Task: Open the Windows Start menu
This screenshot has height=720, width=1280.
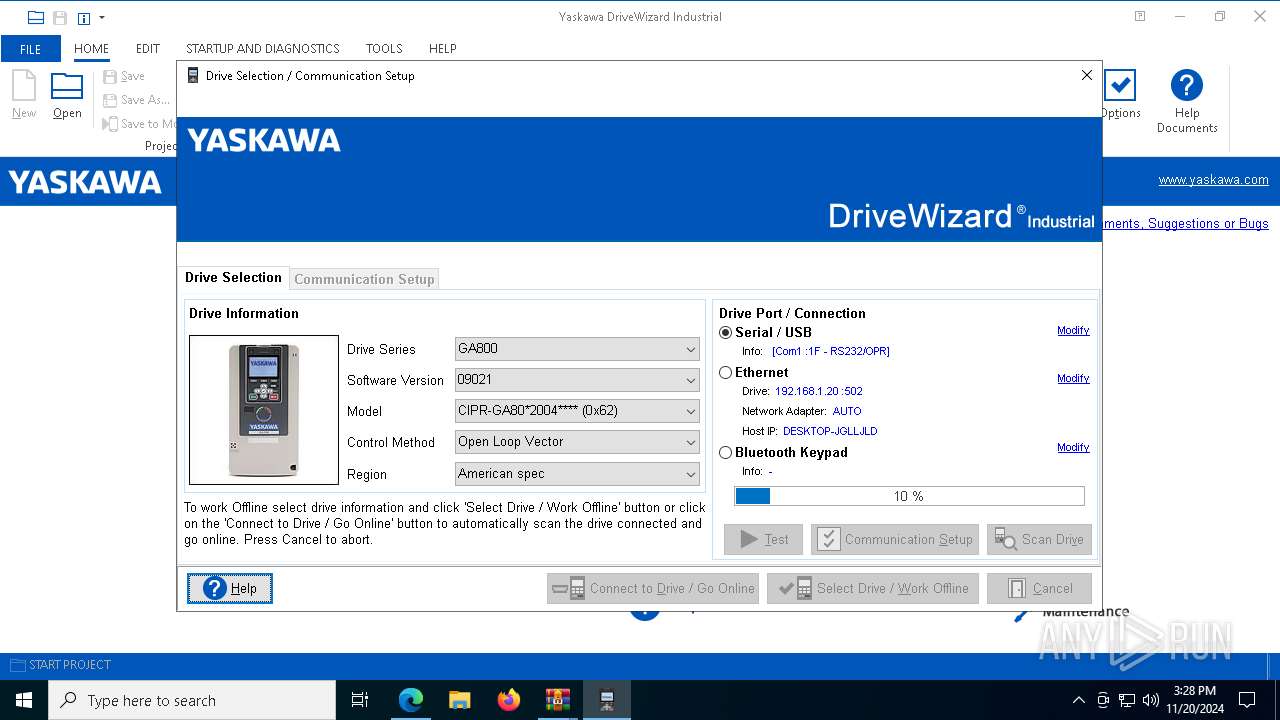Action: (24, 700)
